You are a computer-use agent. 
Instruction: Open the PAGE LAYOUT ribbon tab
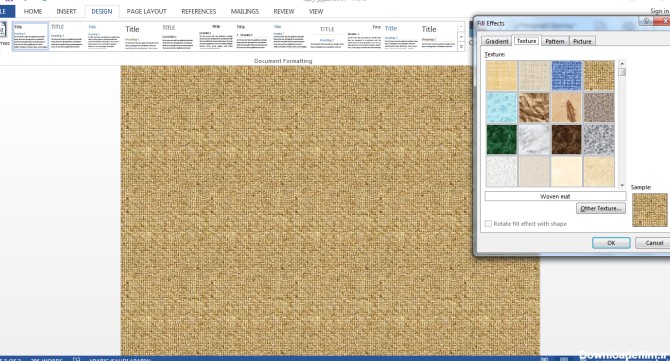[x=146, y=12]
